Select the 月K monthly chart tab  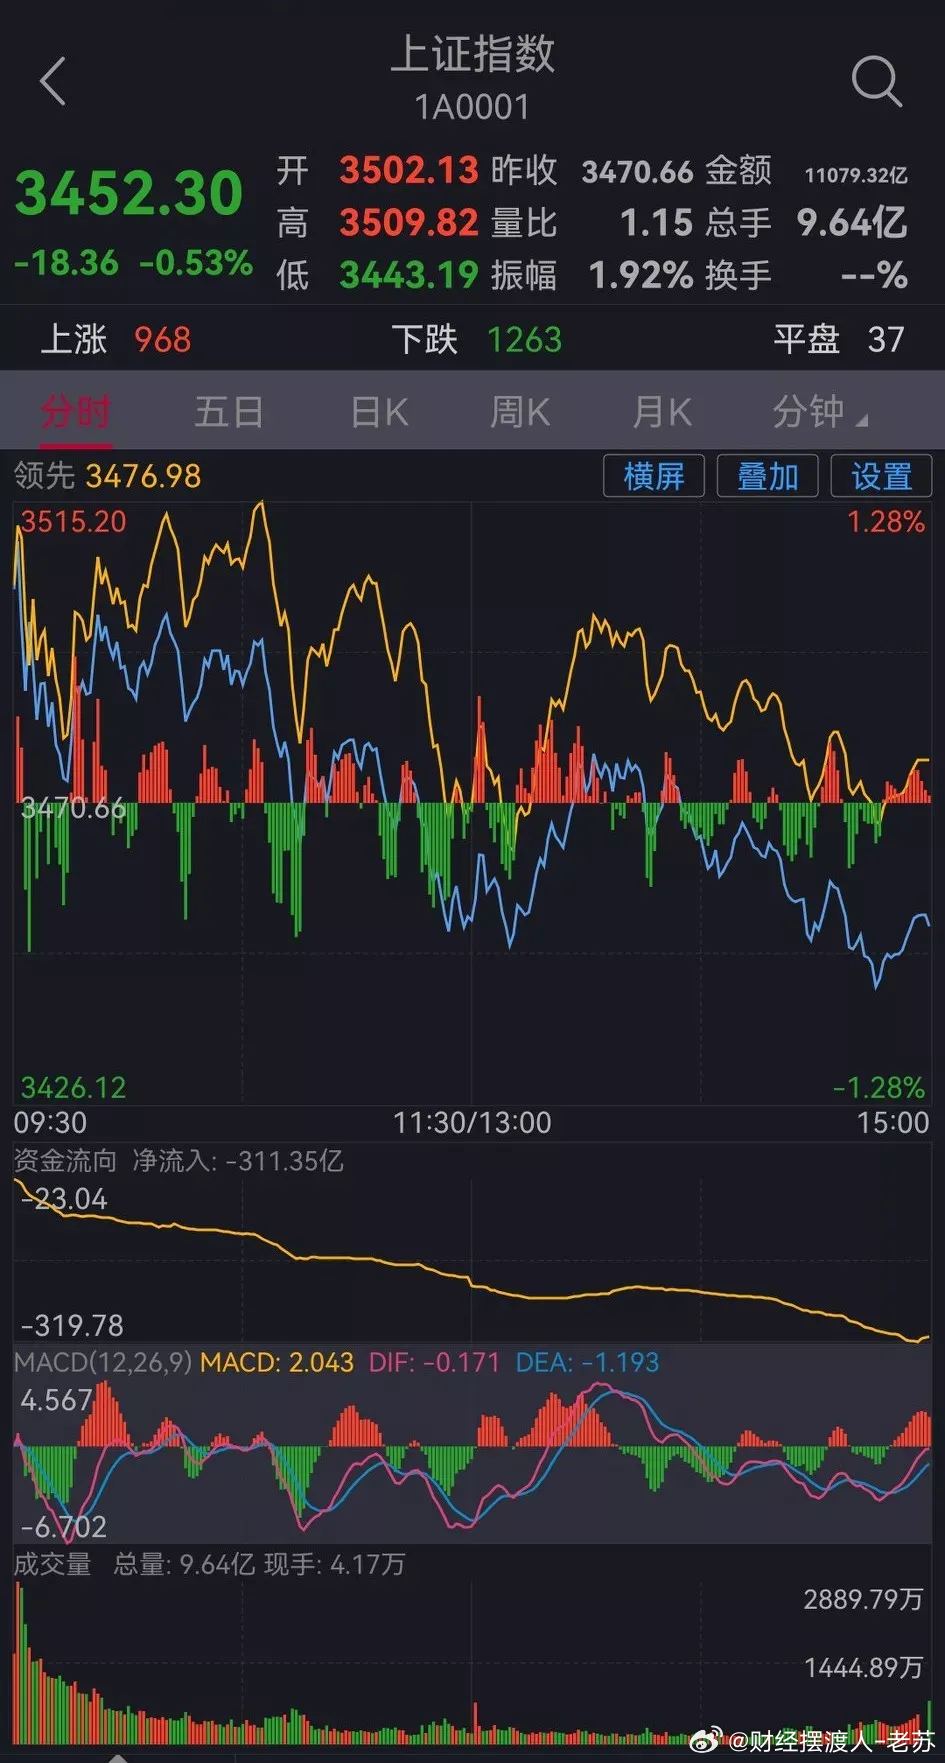662,411
